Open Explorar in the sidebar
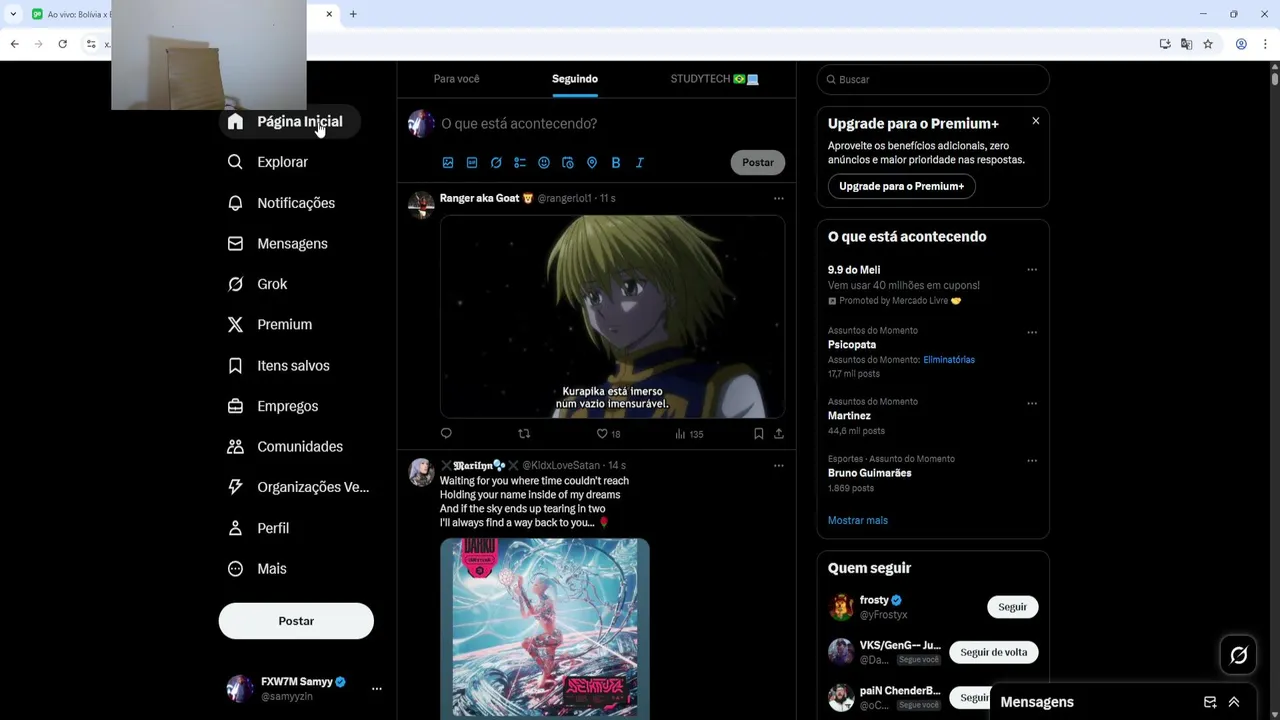Image resolution: width=1280 pixels, height=720 pixels. click(x=267, y=162)
